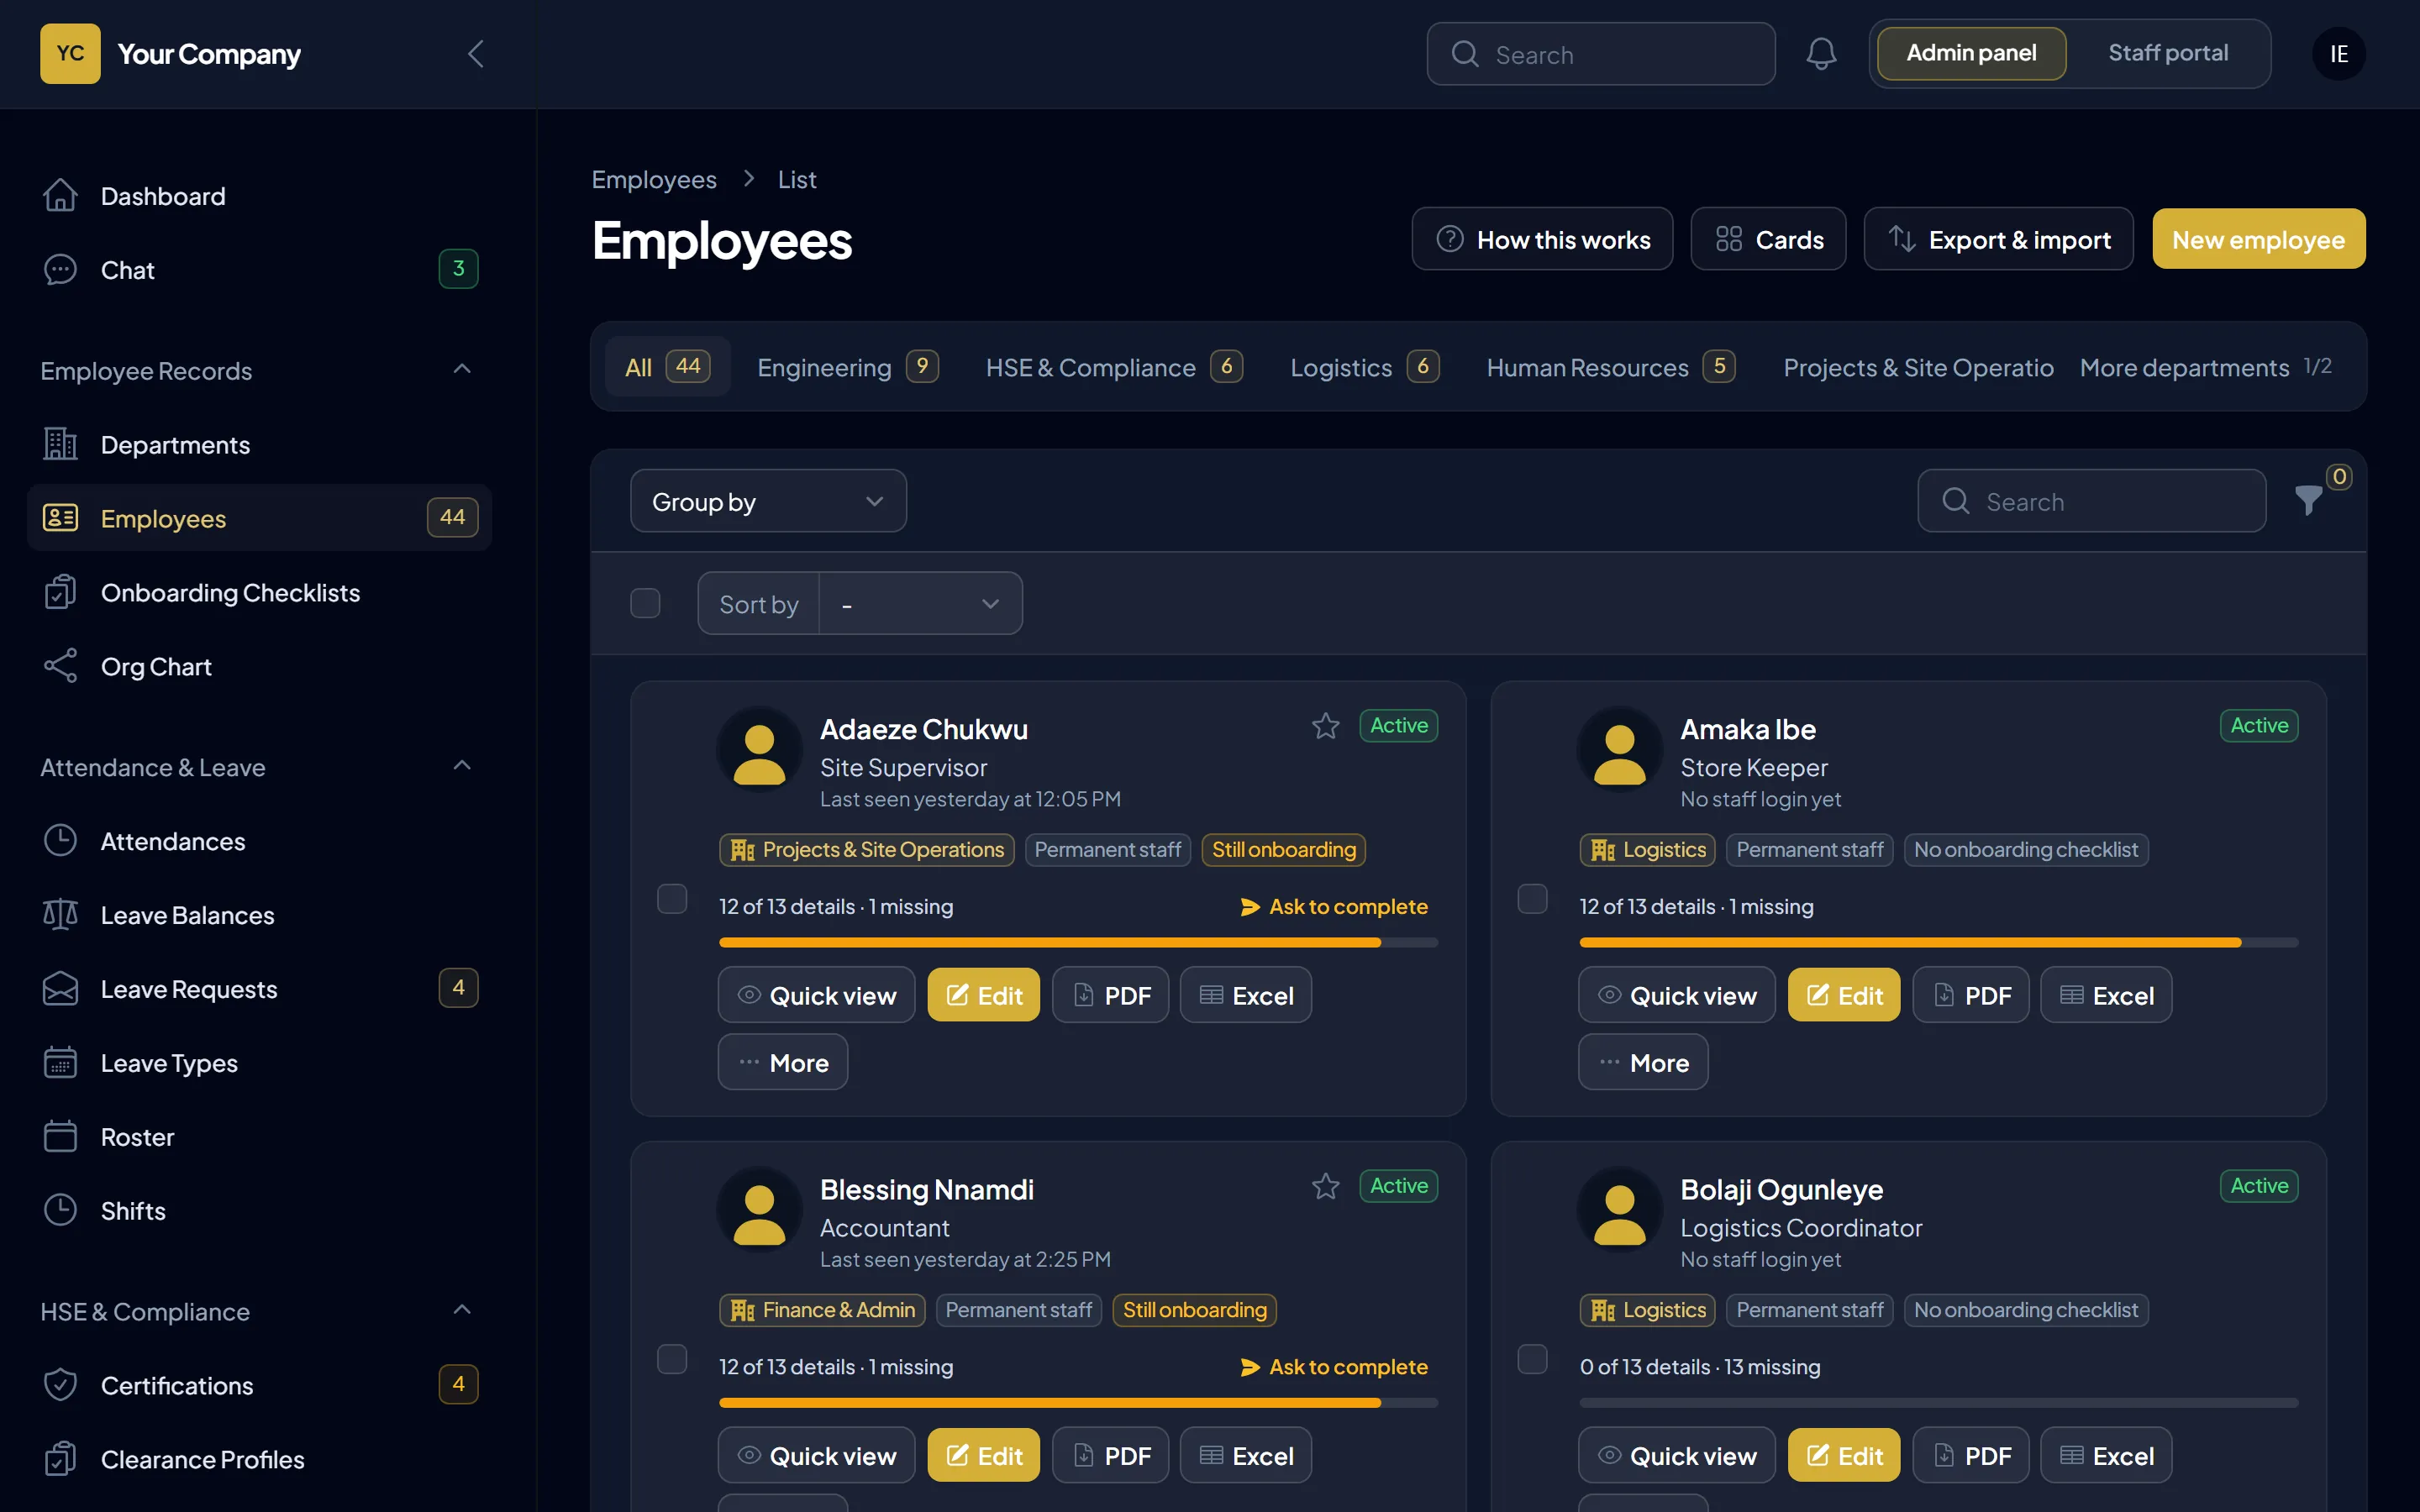Screen dimensions: 2420x1512
Task: Select the HSE & Compliance department tab
Action: point(1114,367)
